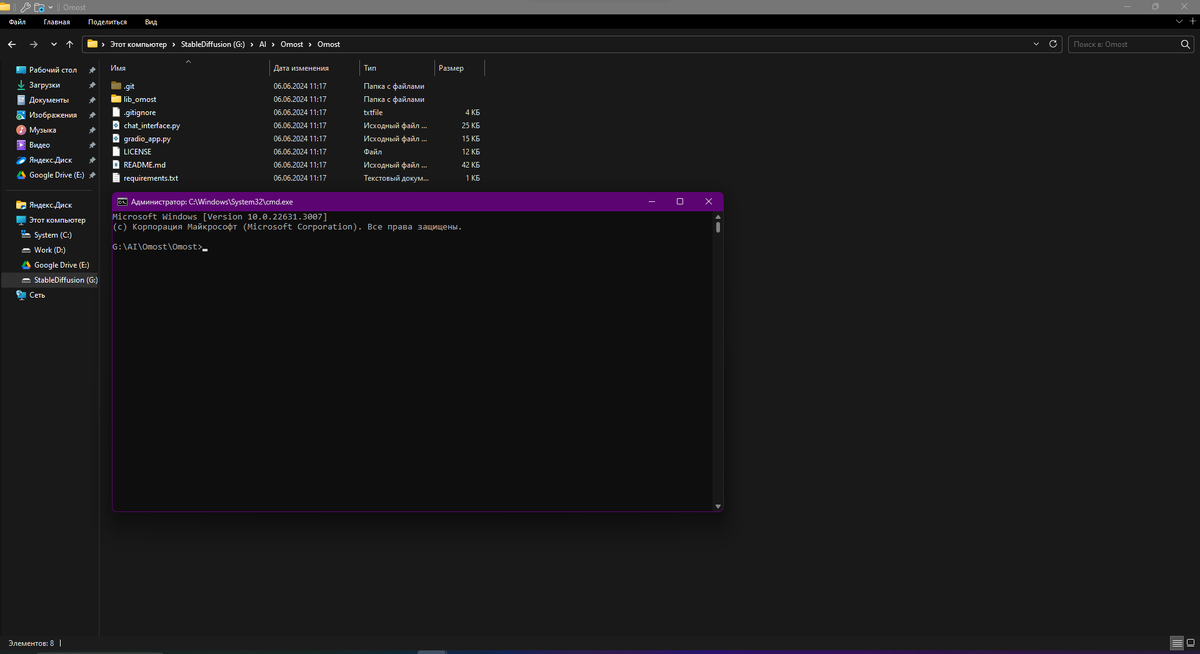Open the recent locations dropdown arrow
Viewport: 1200px width, 654px height.
point(53,44)
